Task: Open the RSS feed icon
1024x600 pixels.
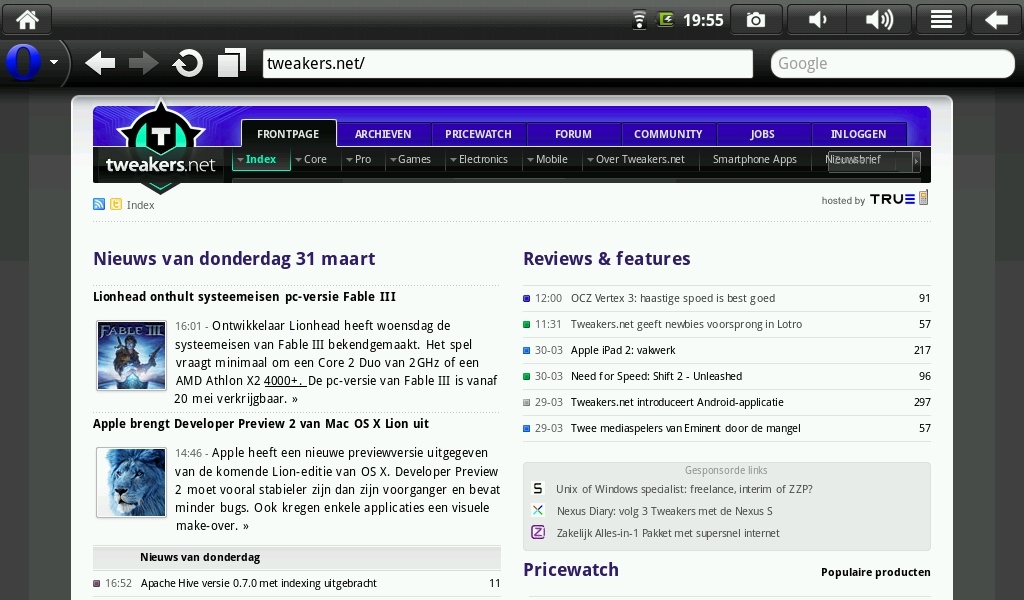Action: pos(99,204)
